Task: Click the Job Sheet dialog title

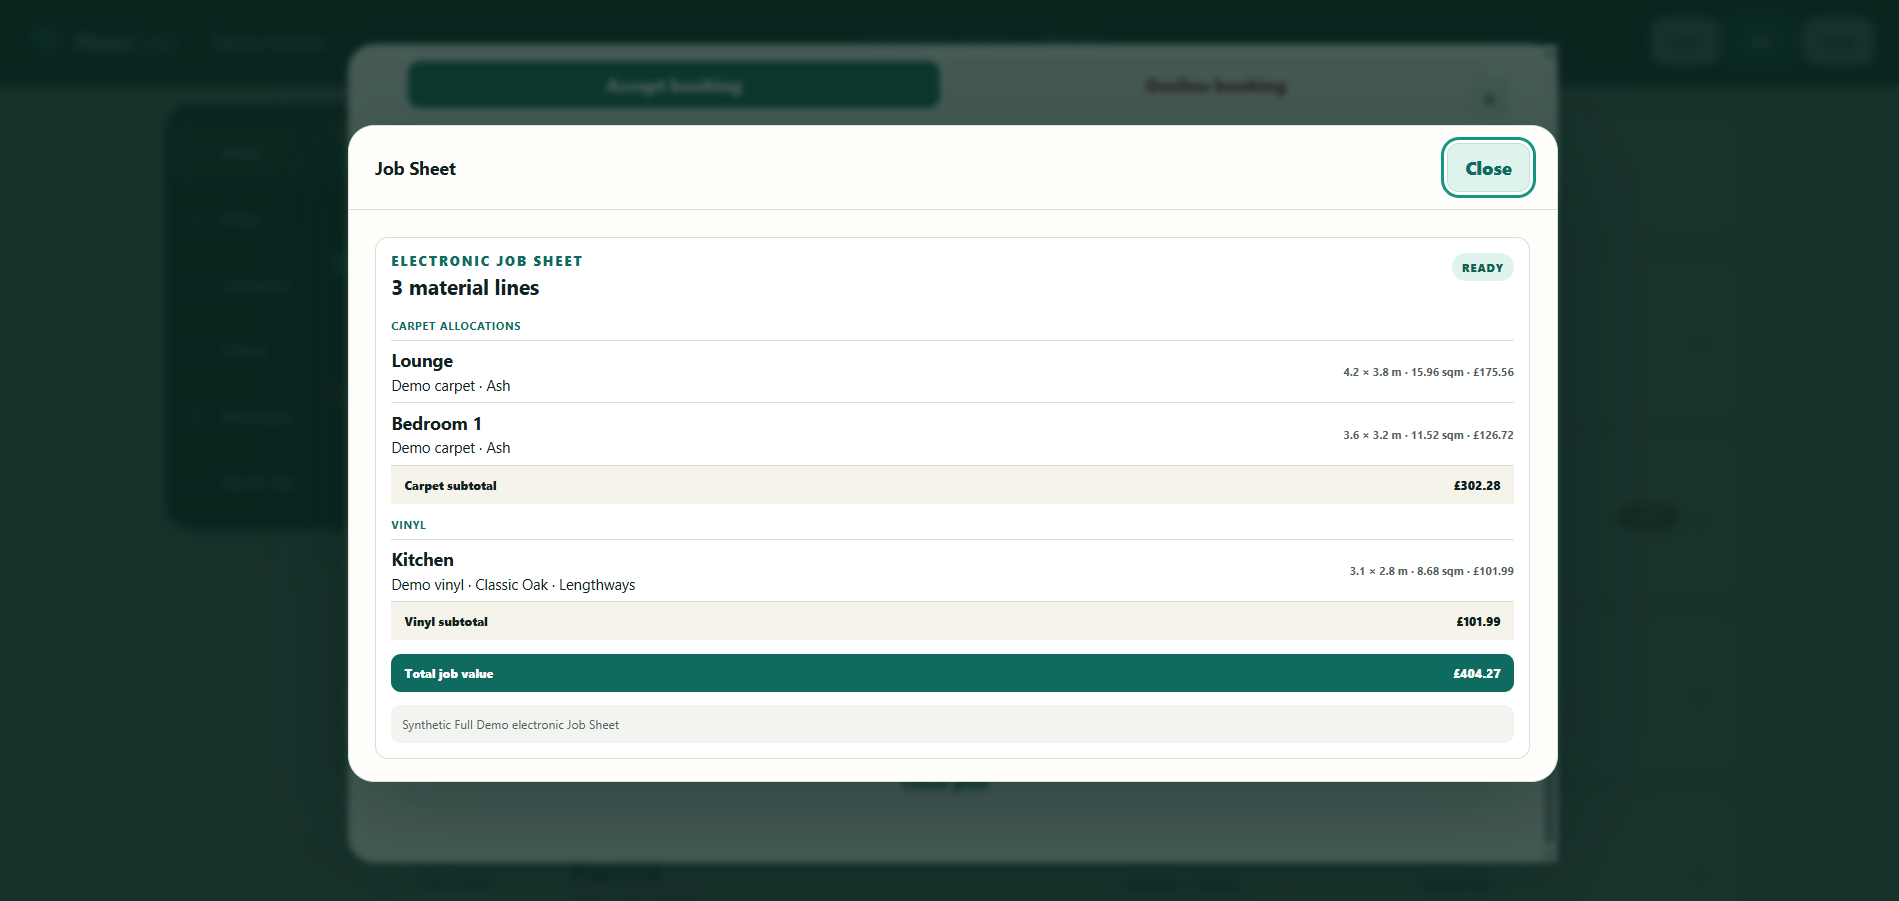Action: pos(415,169)
